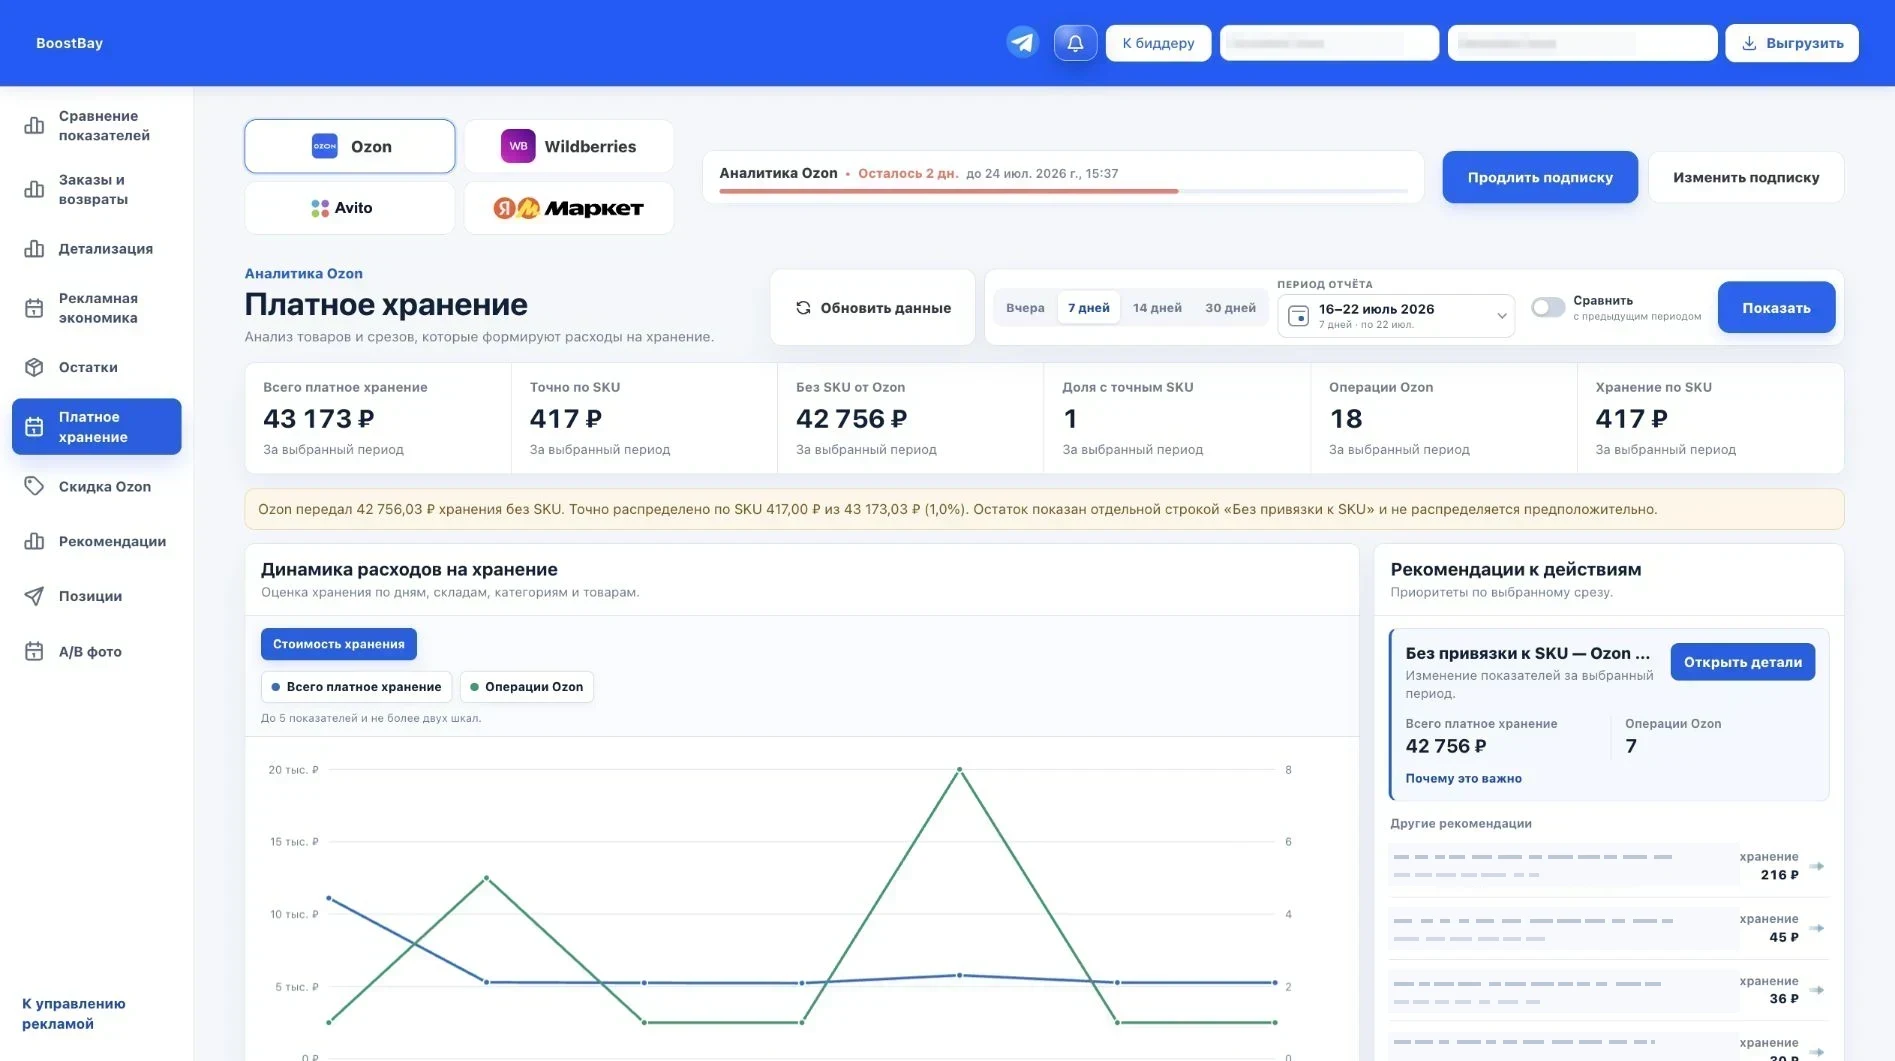The height and width of the screenshot is (1061, 1895).
Task: Click the arrow next to хранение 216 ₽
Action: coord(1817,866)
